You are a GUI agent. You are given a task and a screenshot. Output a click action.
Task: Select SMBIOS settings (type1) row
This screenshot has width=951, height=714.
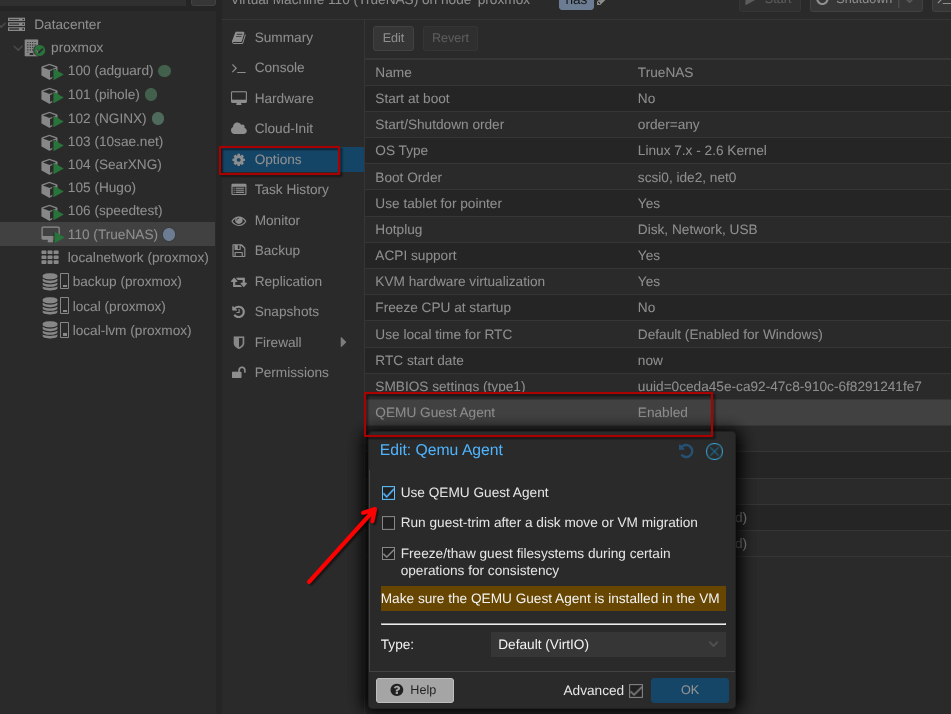click(657, 386)
